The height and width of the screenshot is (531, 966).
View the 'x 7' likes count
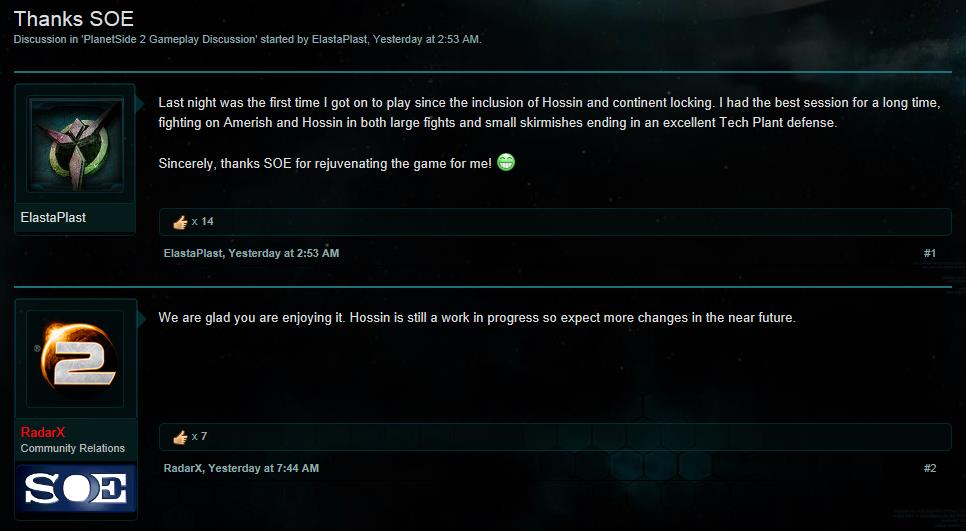[199, 437]
